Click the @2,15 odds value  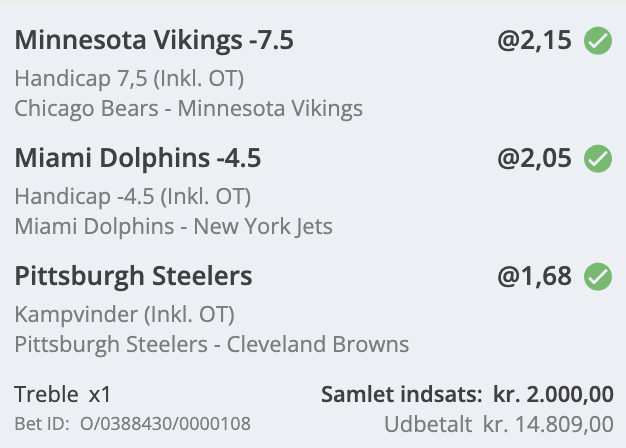[x=535, y=40]
